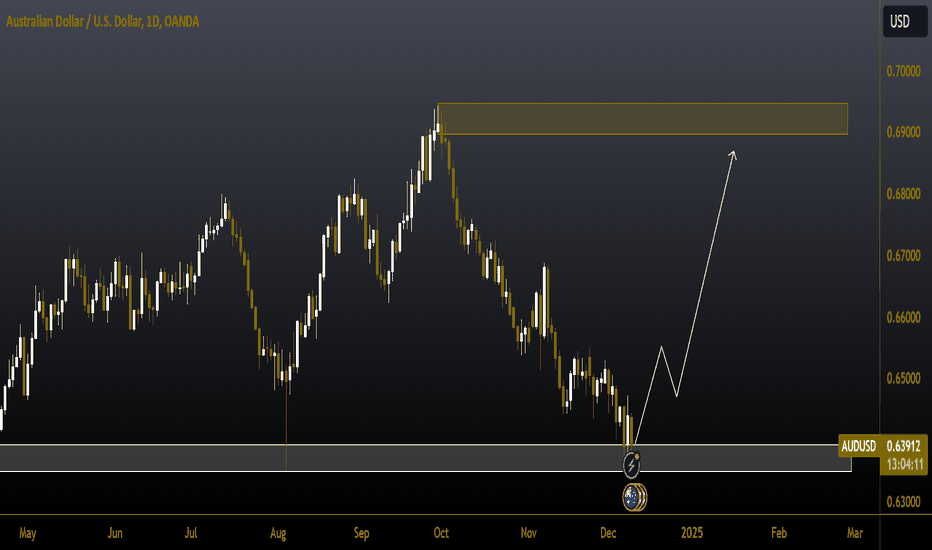Click the Dec label on time axis
Viewport: 932px width, 550px height.
608,533
